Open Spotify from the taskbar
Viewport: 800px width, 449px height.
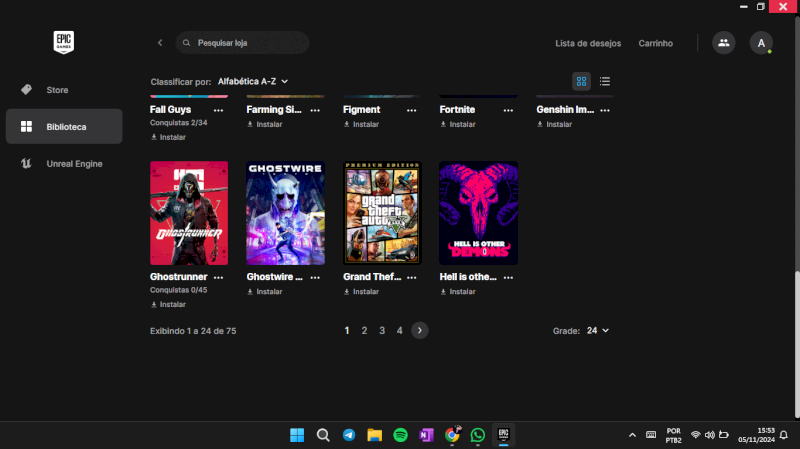[400, 435]
